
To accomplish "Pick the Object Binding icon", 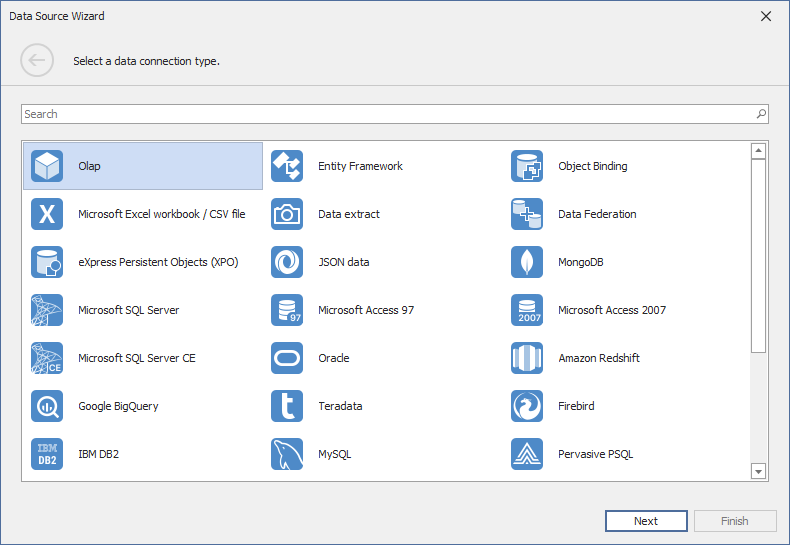I will 526,166.
